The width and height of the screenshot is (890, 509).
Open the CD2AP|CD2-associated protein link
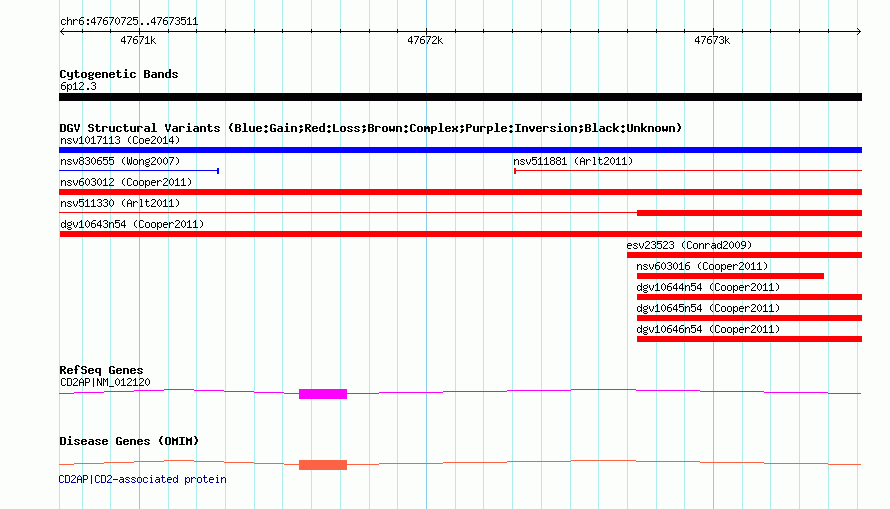click(x=142, y=479)
